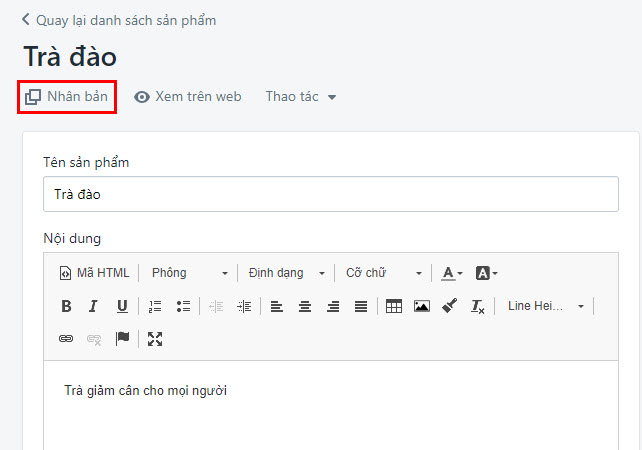Image resolution: width=642 pixels, height=450 pixels.
Task: Go back to product list link
Action: (x=119, y=20)
